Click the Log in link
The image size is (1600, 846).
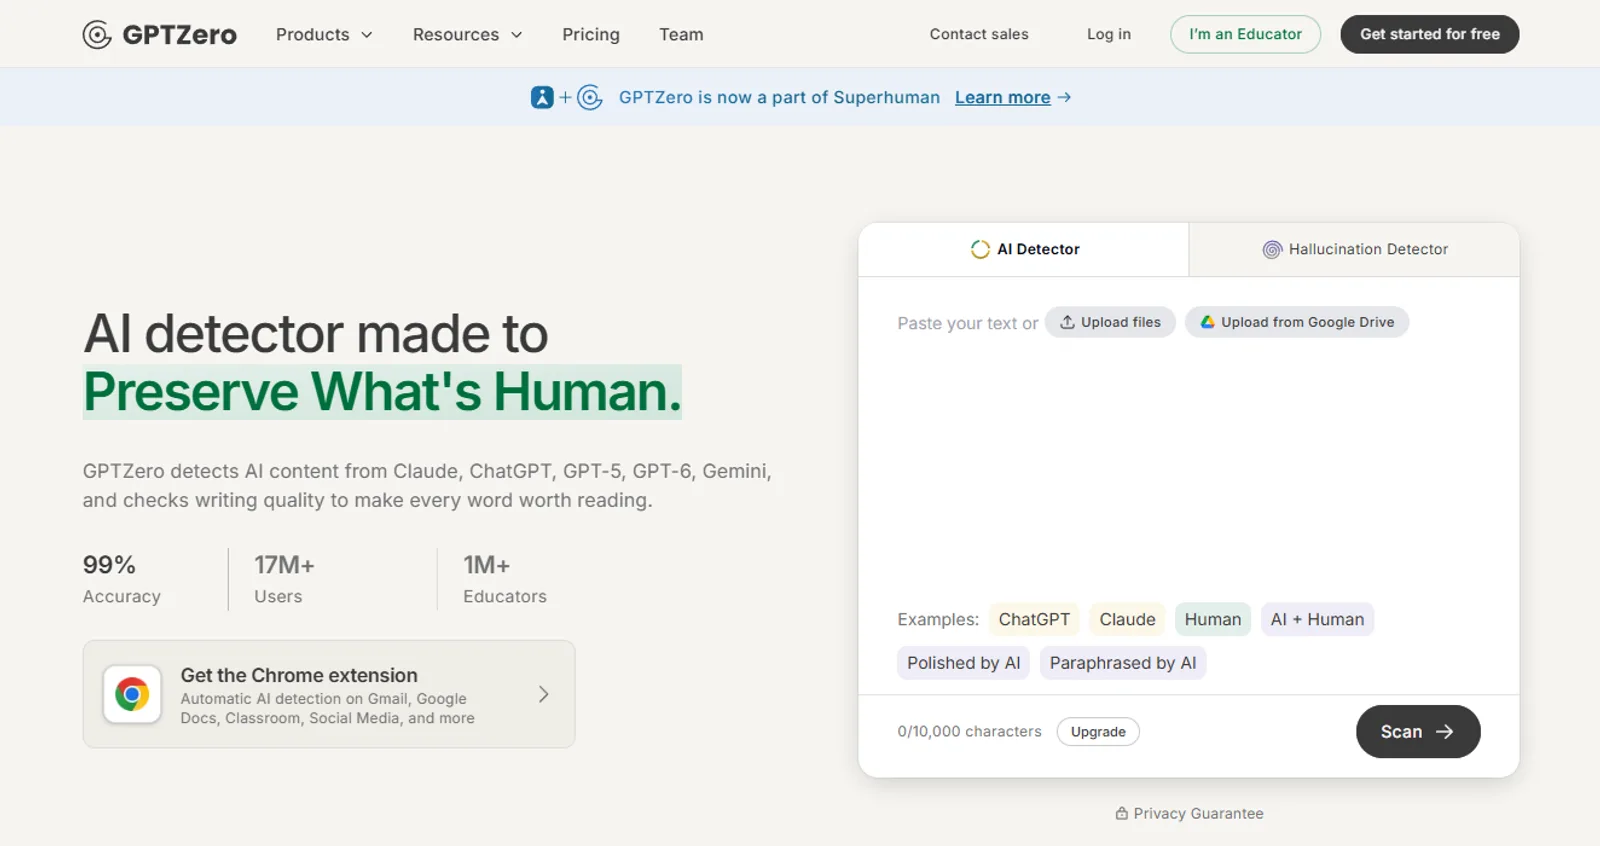pos(1109,34)
